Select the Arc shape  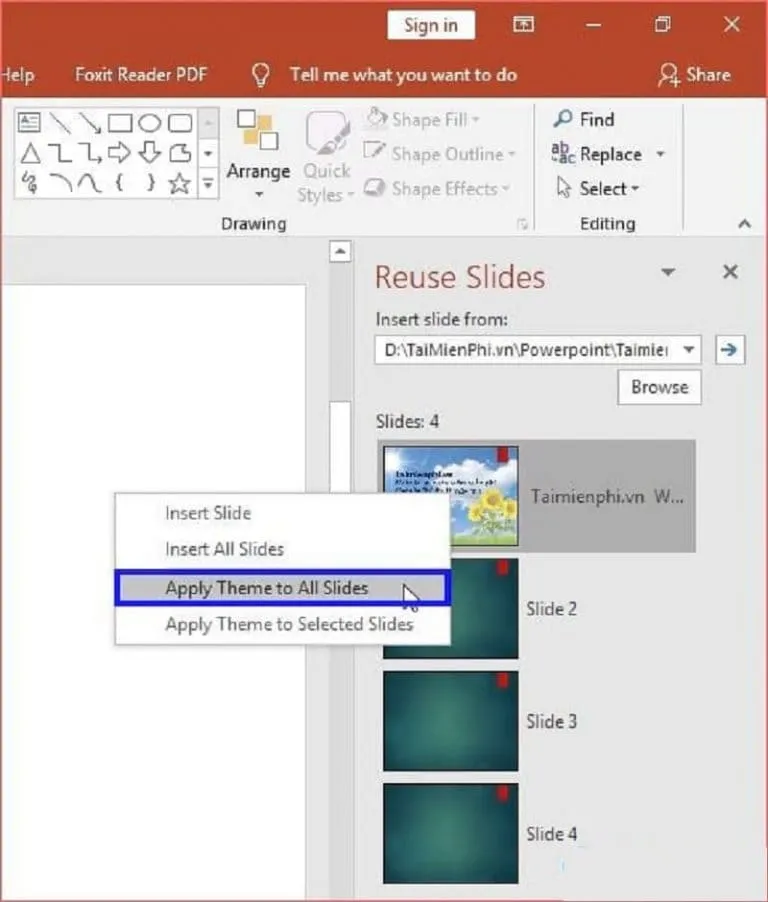pyautogui.click(x=61, y=183)
